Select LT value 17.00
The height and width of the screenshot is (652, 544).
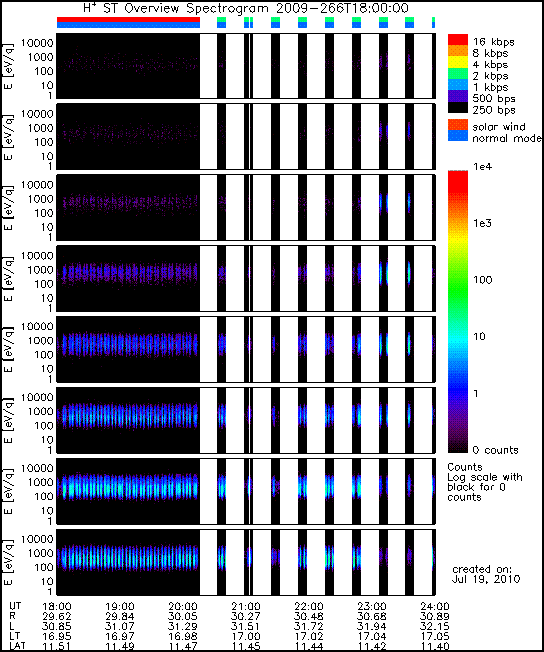click(246, 637)
